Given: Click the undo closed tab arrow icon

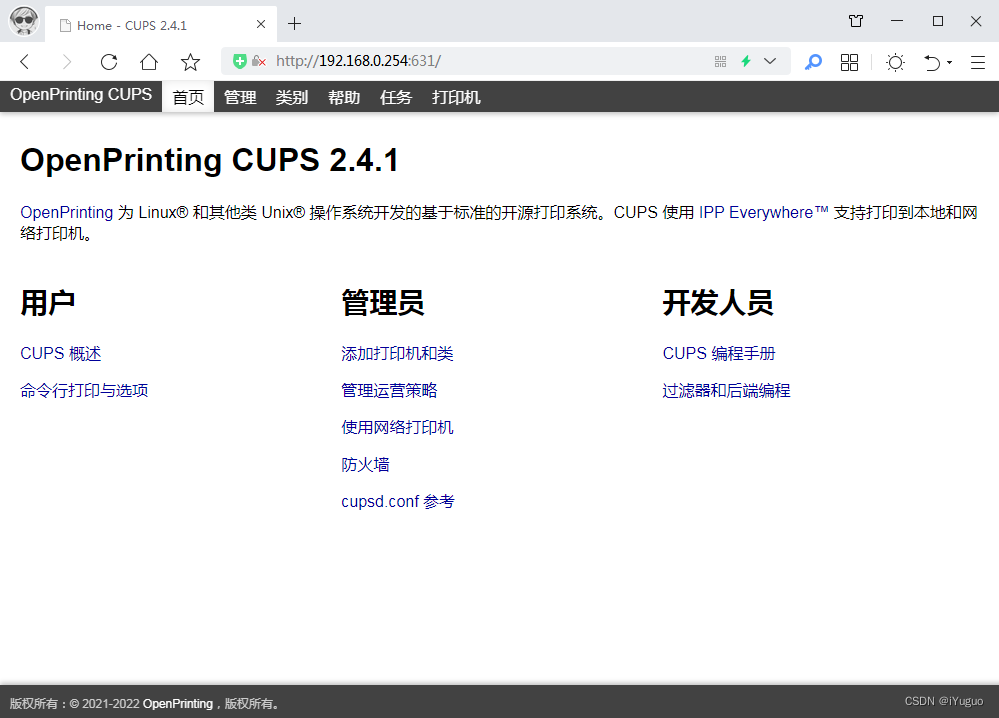Looking at the screenshot, I should coord(931,62).
